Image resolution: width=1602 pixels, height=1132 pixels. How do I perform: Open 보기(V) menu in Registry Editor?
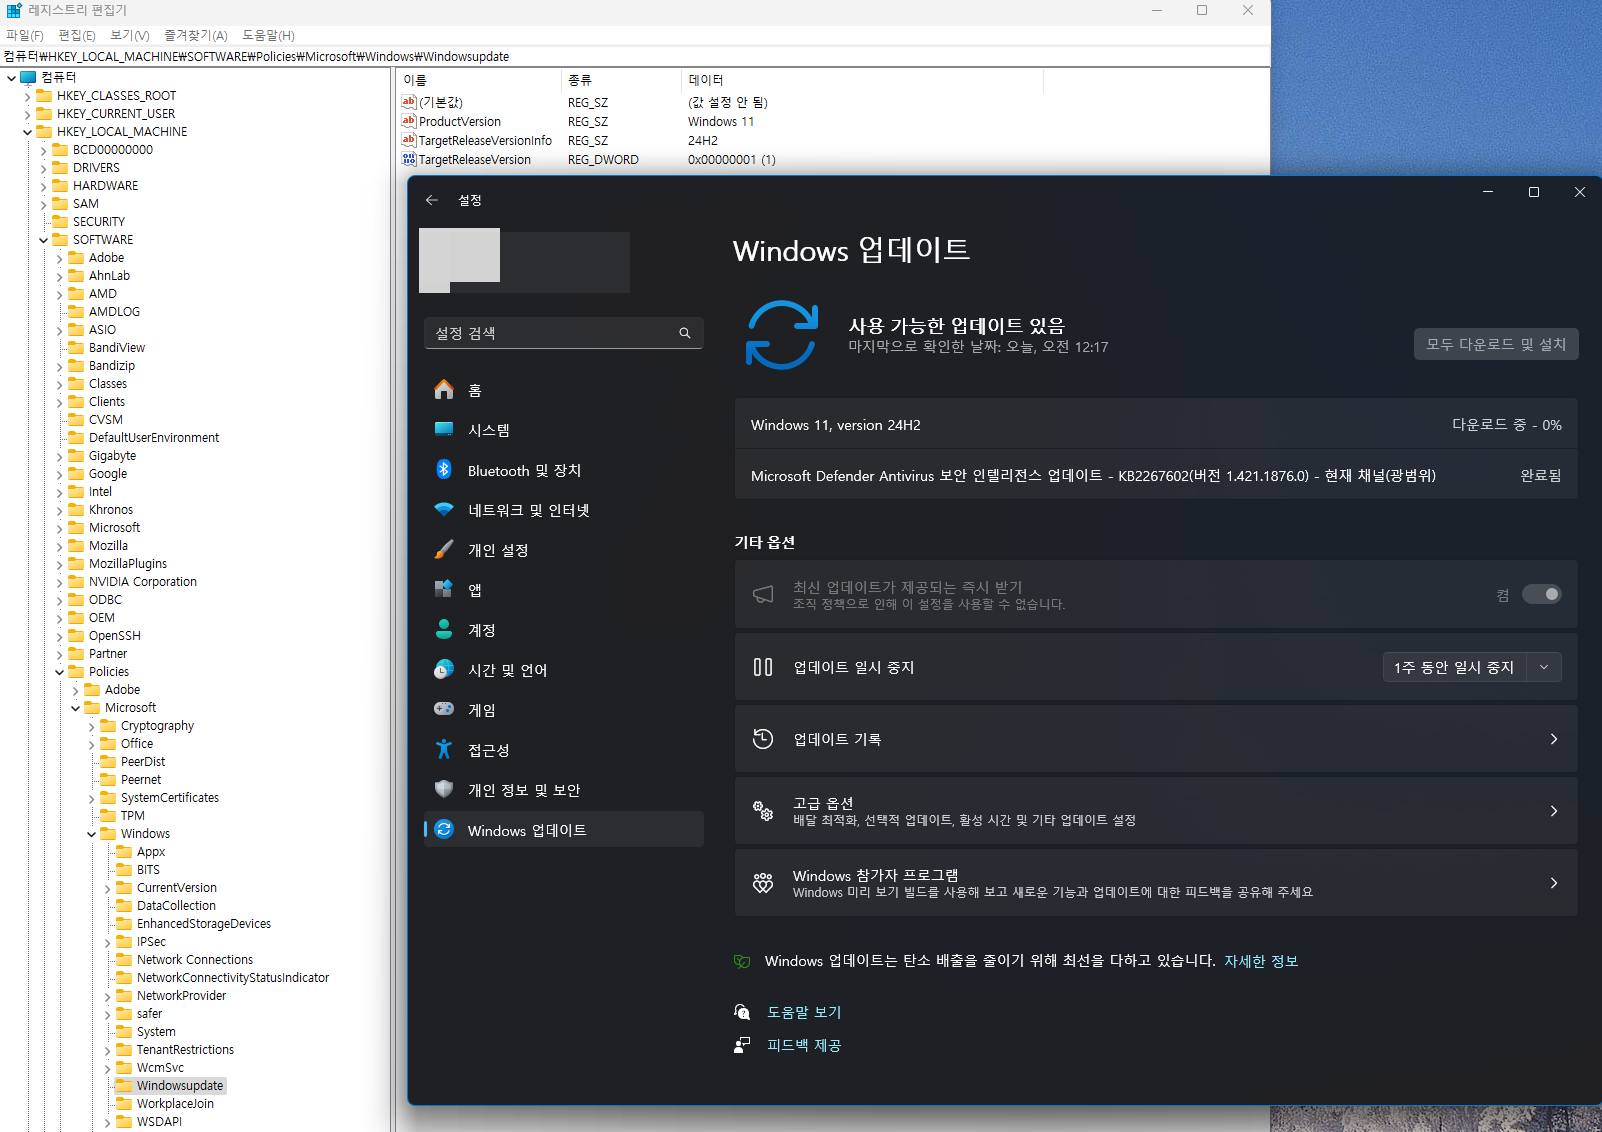click(130, 35)
